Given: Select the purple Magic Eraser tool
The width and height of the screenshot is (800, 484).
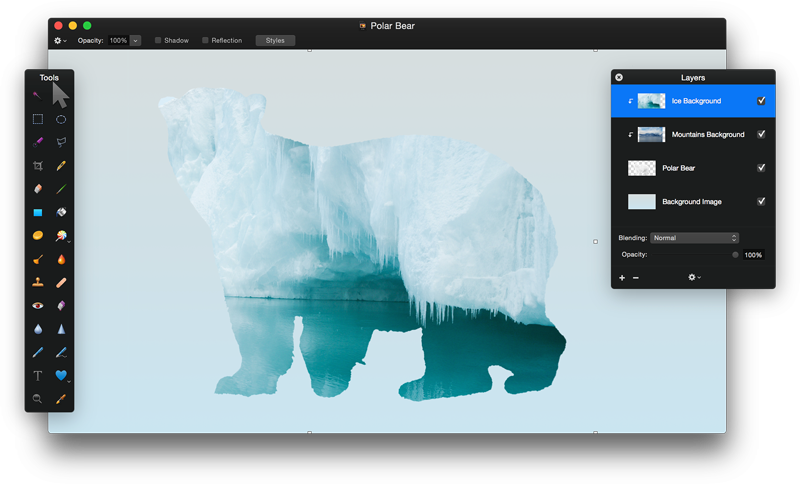Looking at the screenshot, I should tap(61, 305).
